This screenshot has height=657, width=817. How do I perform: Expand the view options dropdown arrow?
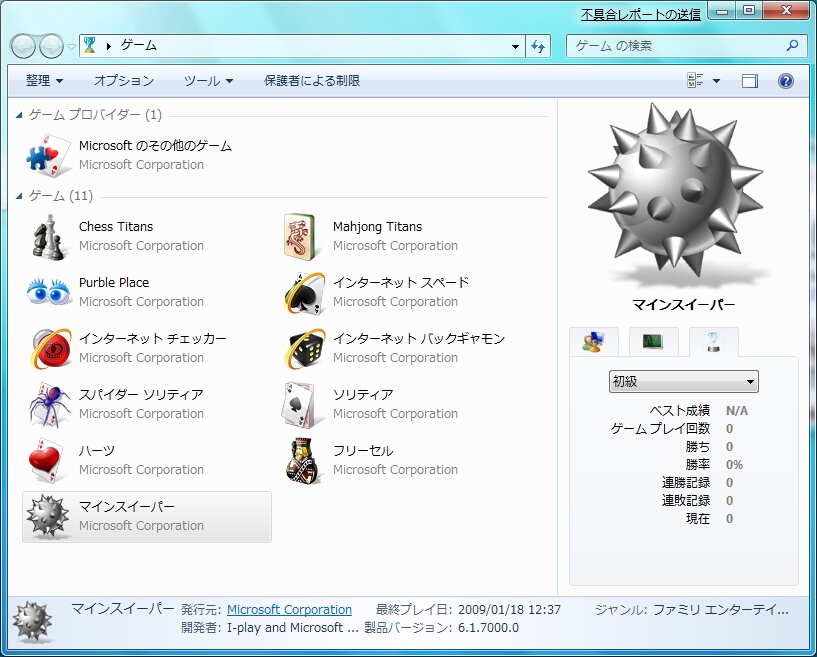click(x=716, y=81)
